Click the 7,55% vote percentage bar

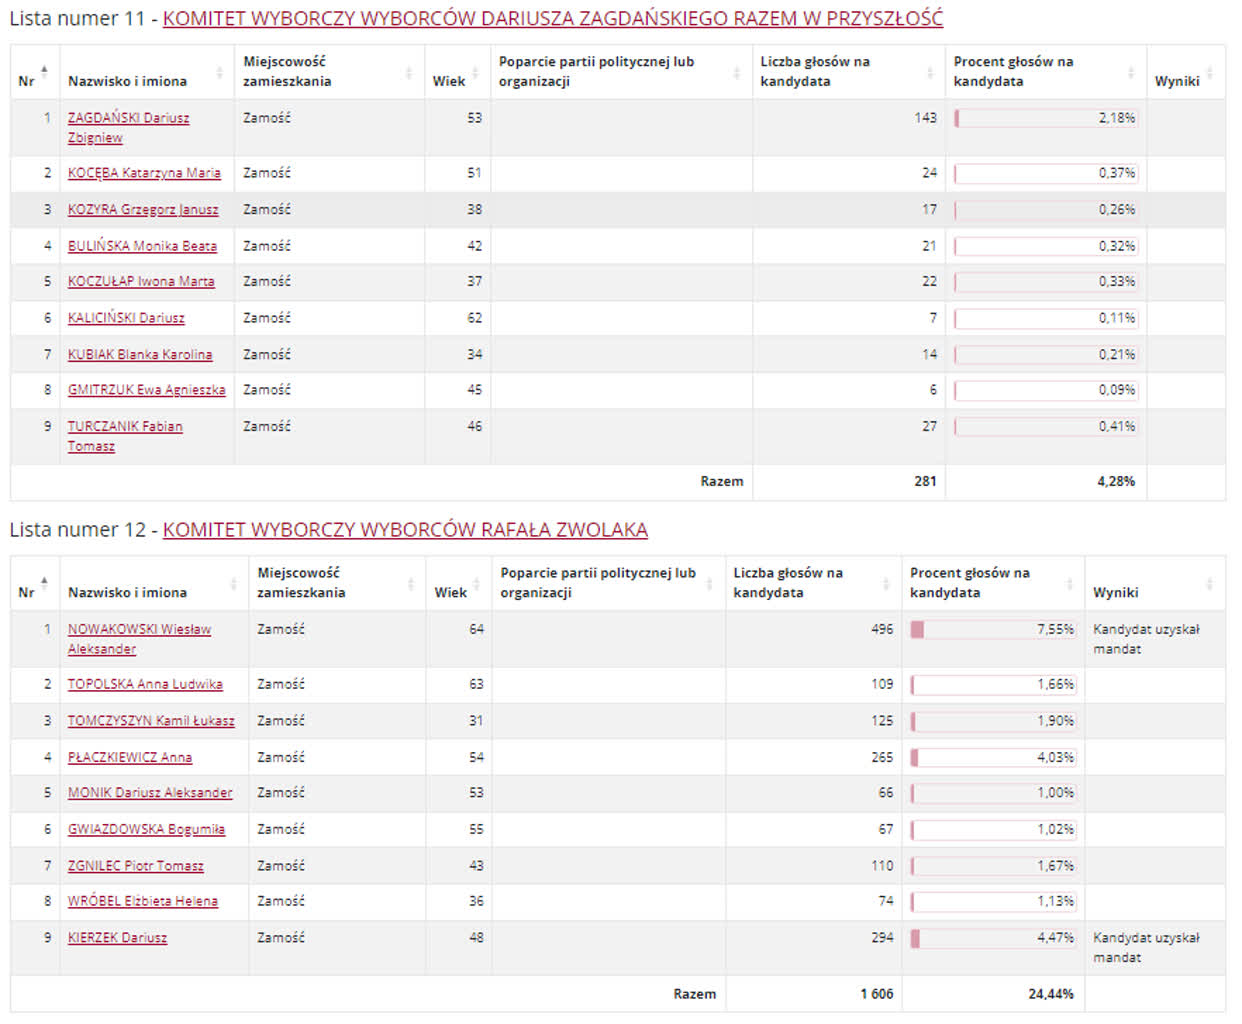tap(992, 630)
